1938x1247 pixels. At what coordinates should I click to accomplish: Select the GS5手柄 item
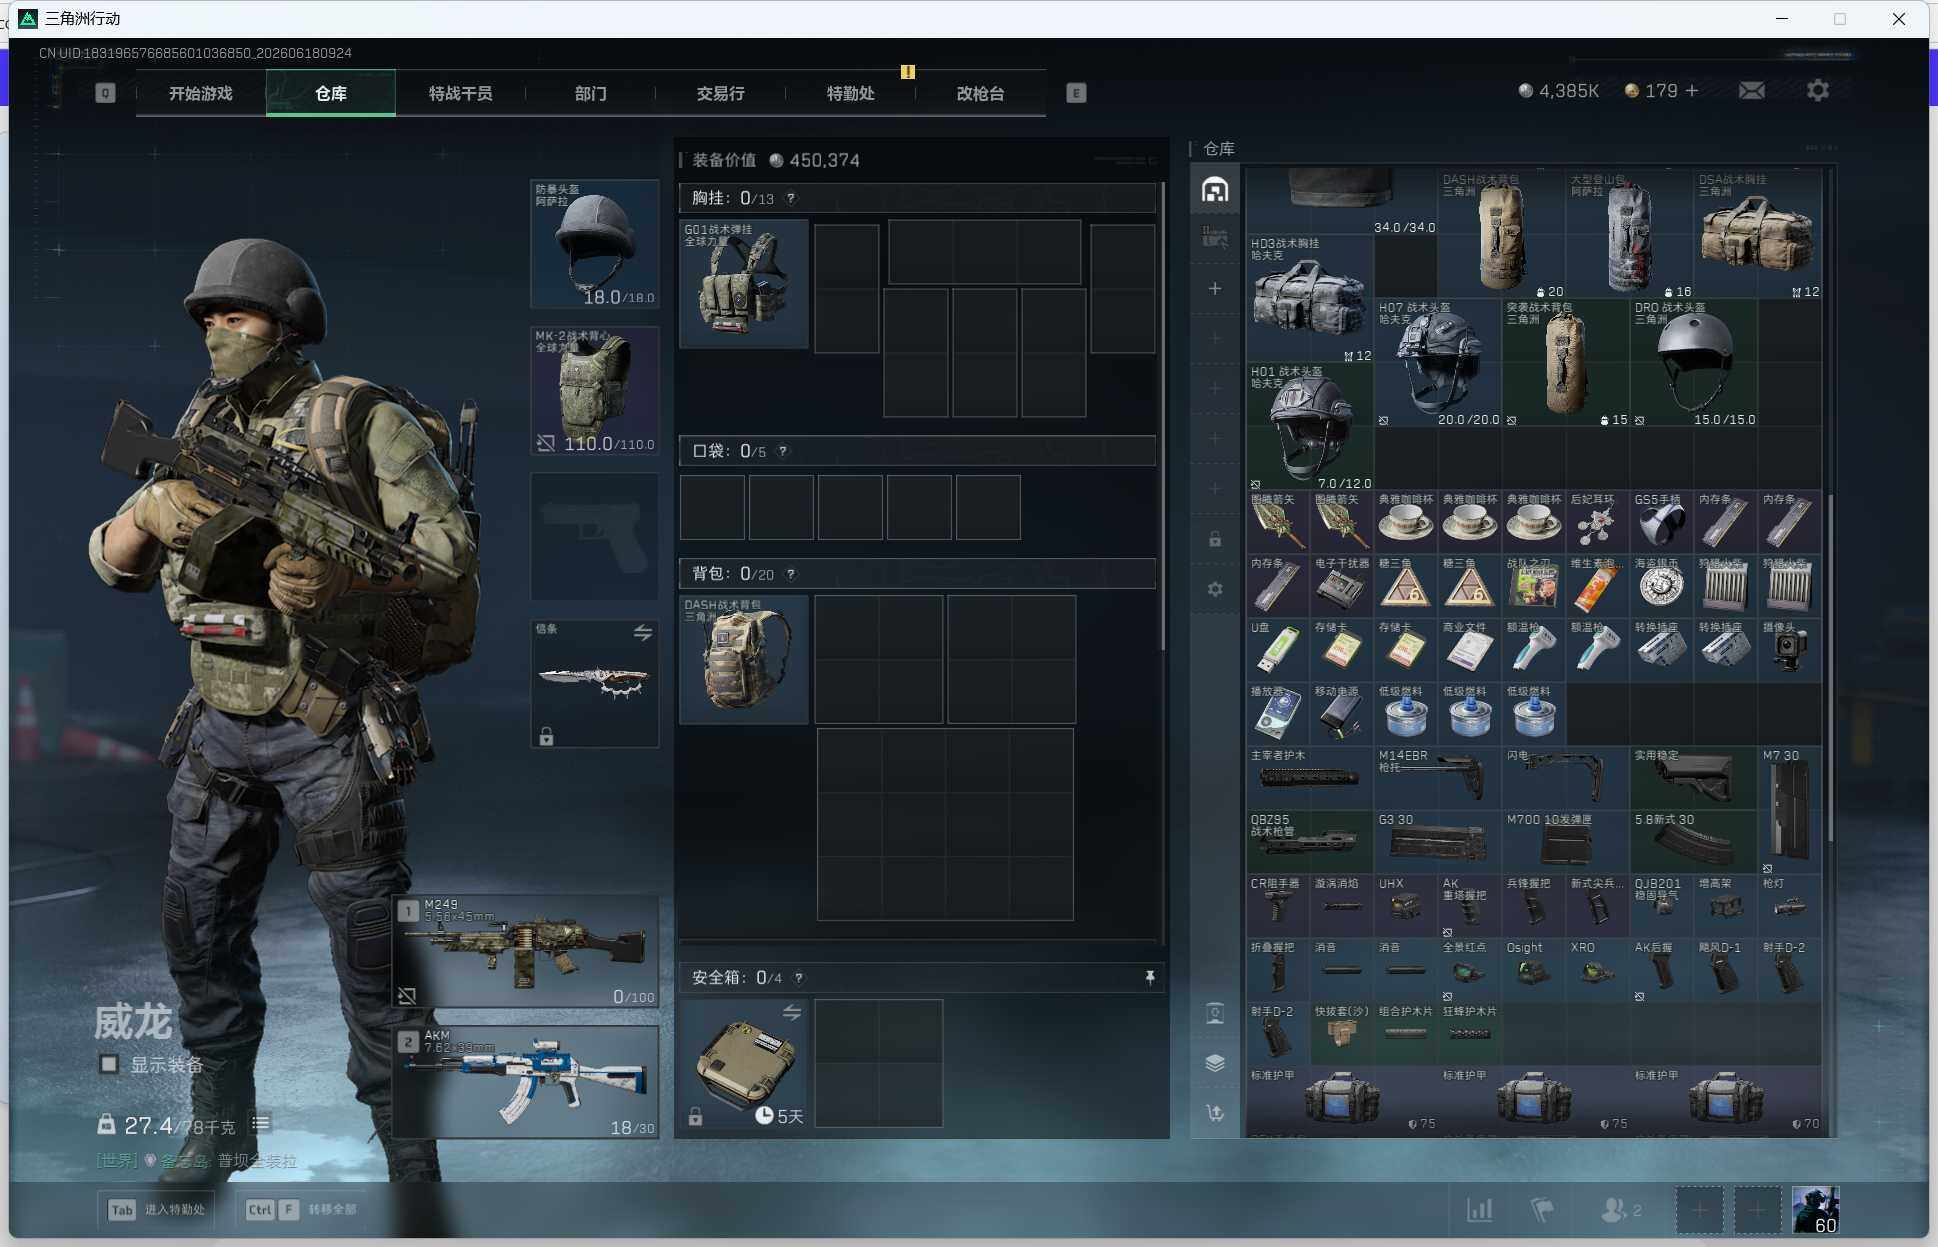coord(1661,523)
